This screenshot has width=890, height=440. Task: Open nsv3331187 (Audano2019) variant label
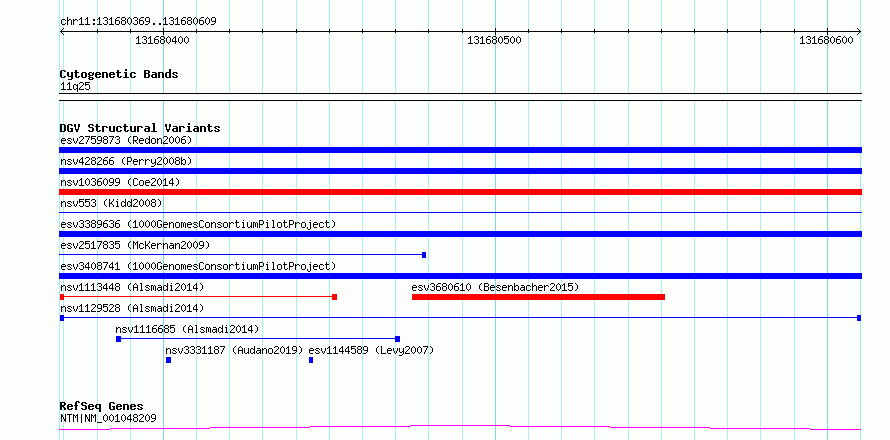point(234,350)
